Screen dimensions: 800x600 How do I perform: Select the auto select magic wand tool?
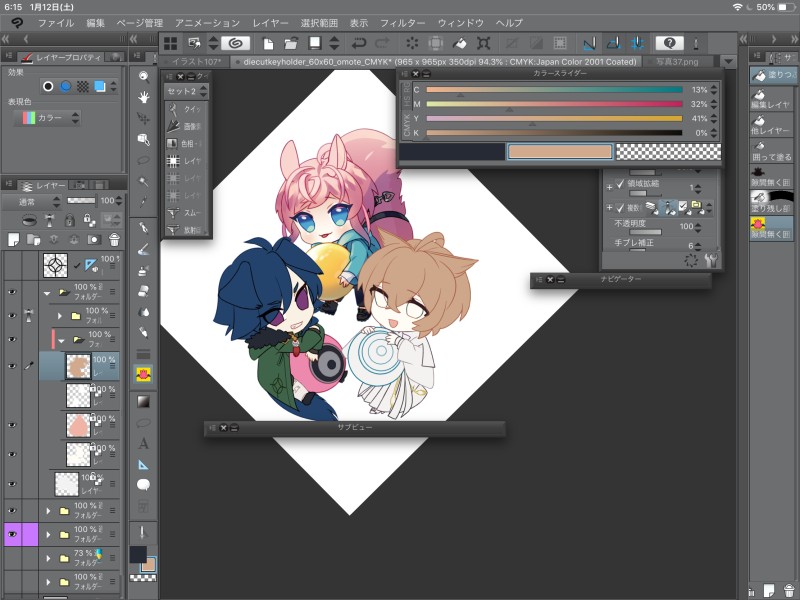[x=144, y=181]
